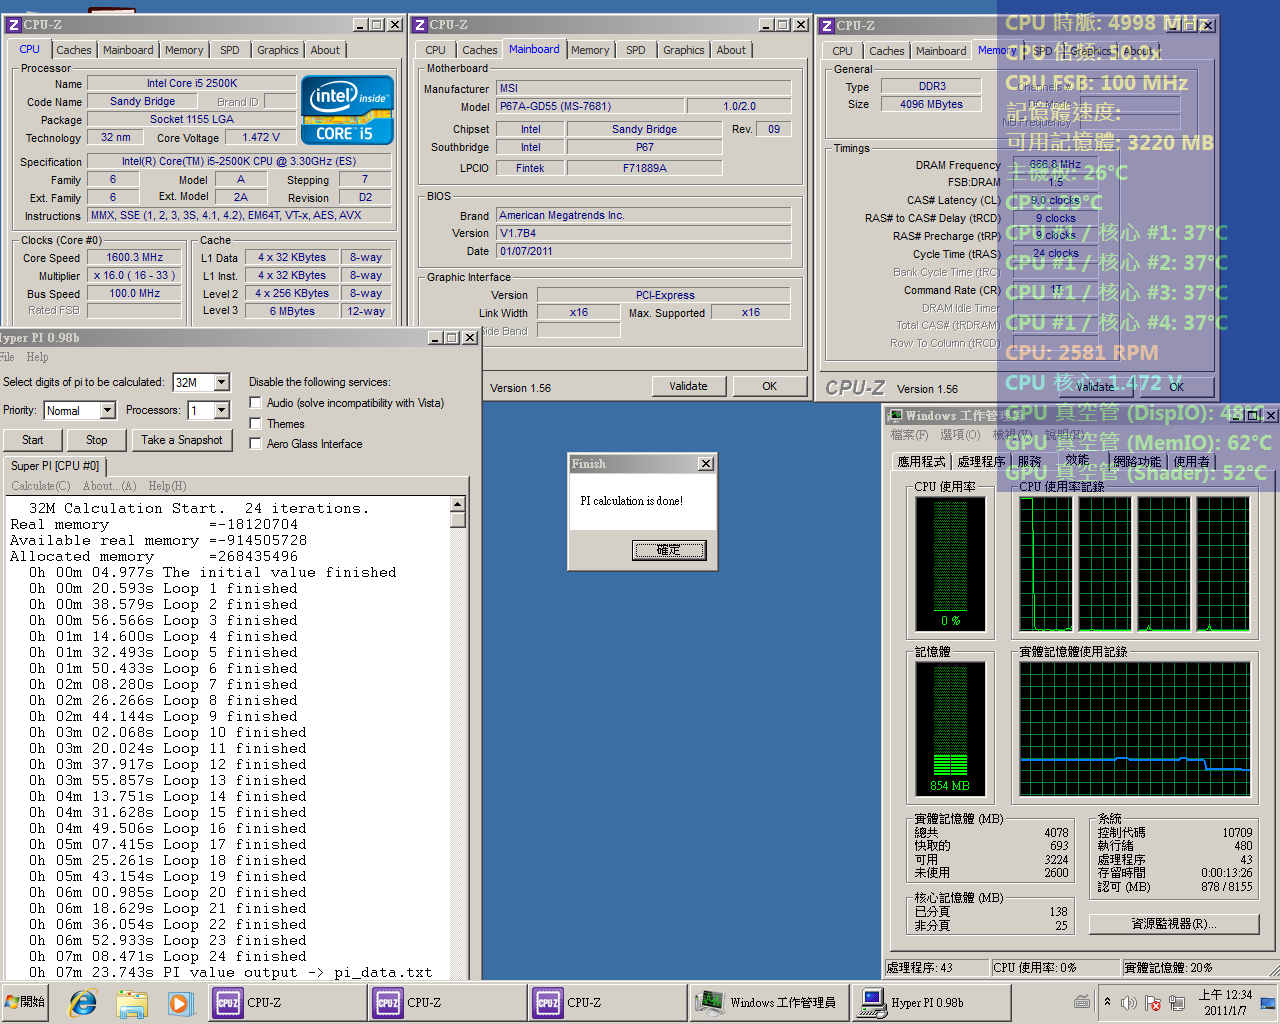Screen dimensions: 1280x1024
Task: Open the digits of pi dropdown showing 32M
Action: pos(222,382)
